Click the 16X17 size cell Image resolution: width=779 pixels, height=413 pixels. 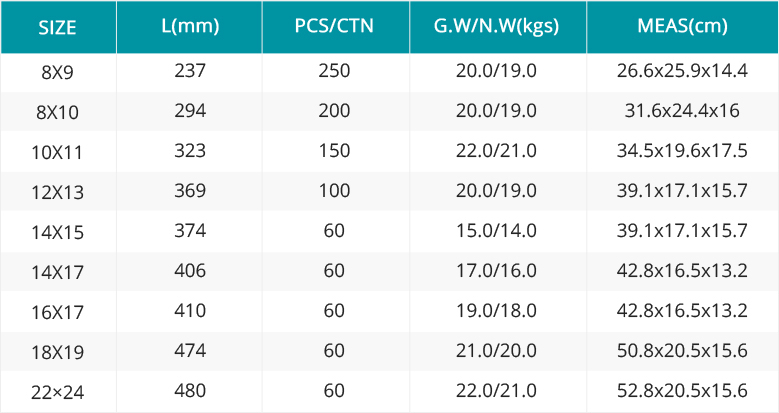(58, 312)
